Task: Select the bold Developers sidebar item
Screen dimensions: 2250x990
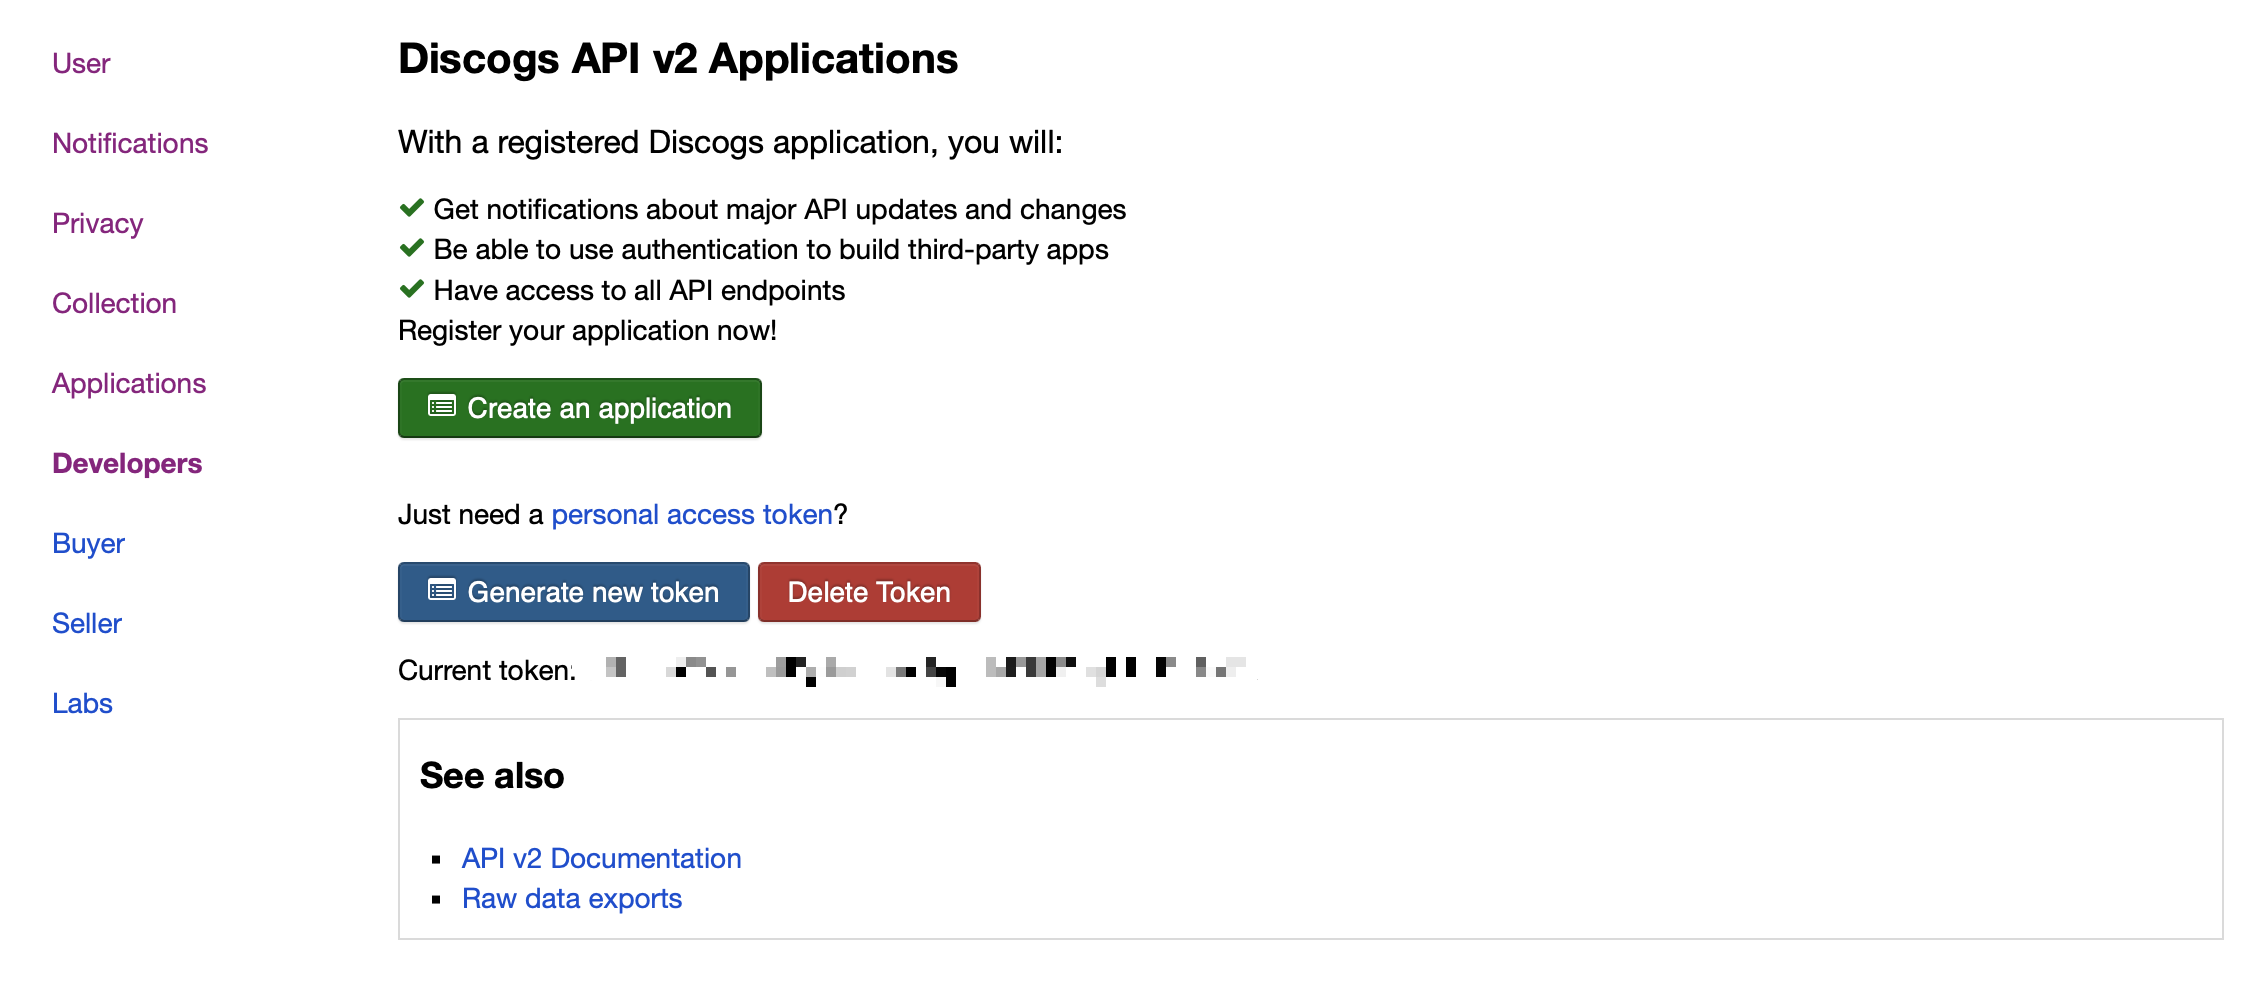Action: coord(127,463)
